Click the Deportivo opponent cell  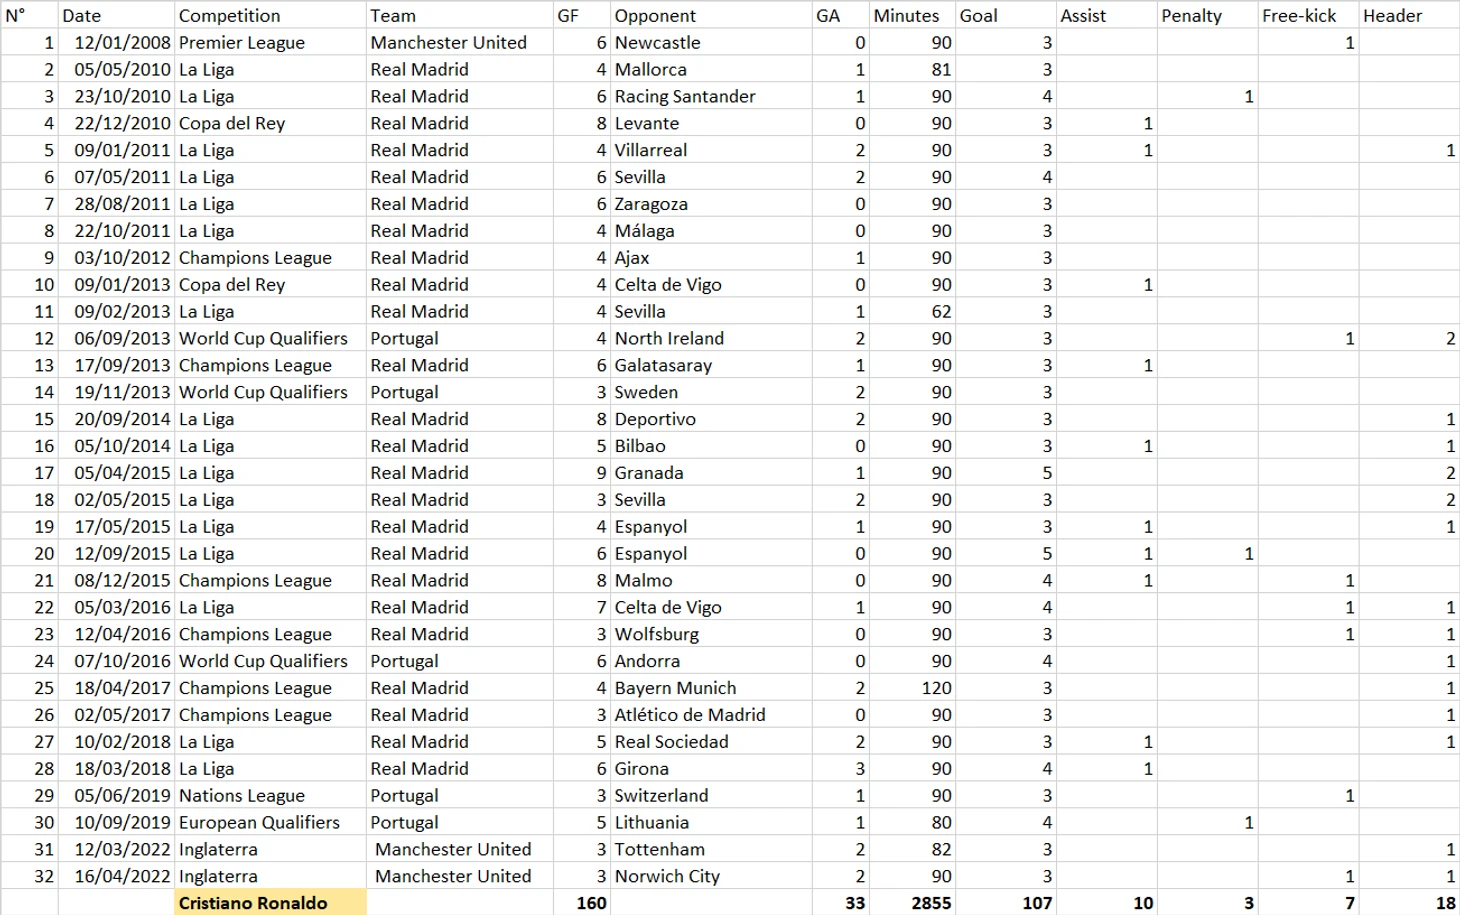pos(711,419)
